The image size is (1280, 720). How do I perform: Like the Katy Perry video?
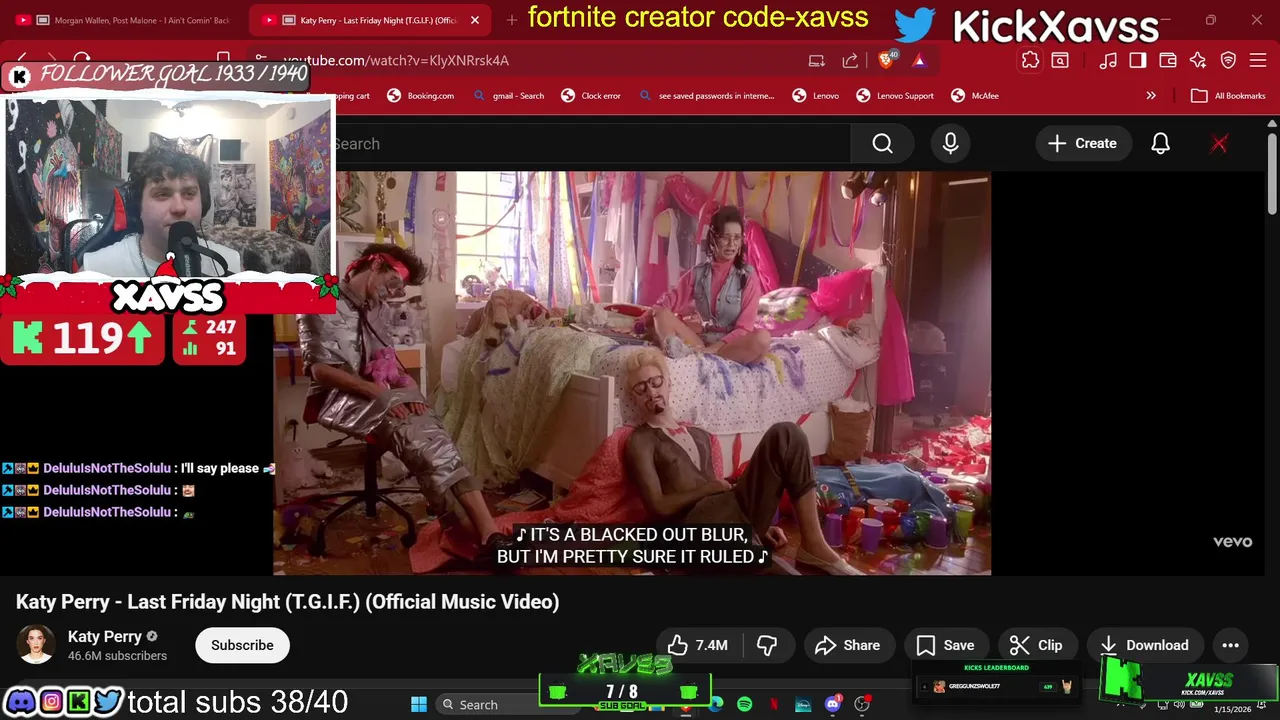point(698,645)
